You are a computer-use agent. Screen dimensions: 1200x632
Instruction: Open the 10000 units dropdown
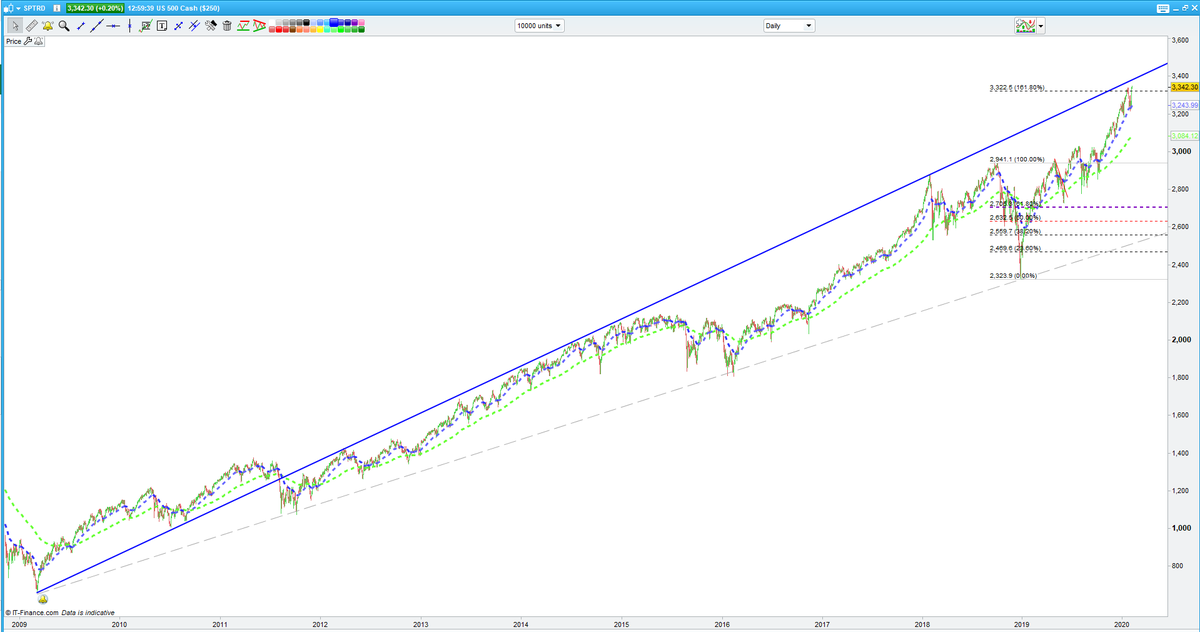coord(540,25)
